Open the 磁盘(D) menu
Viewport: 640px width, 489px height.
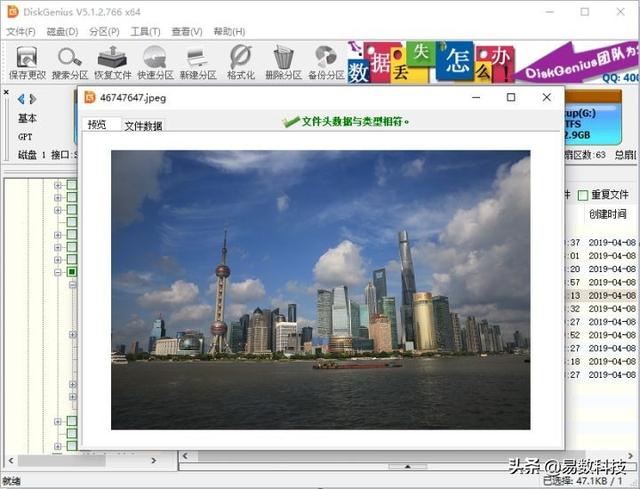click(62, 31)
